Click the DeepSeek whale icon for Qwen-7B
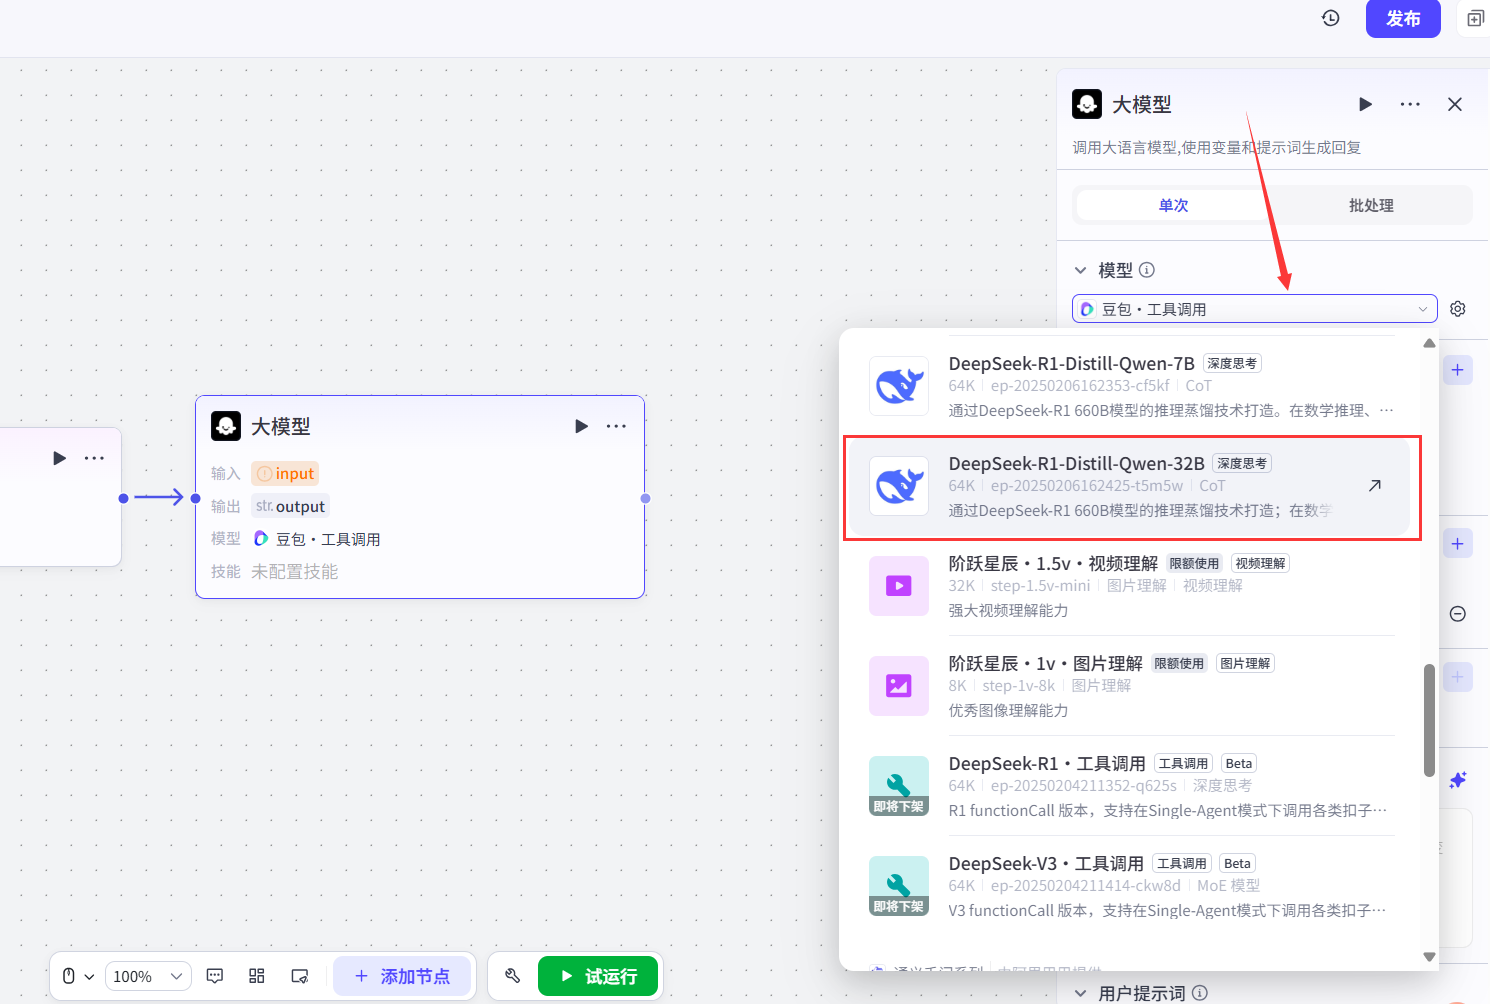 (899, 386)
